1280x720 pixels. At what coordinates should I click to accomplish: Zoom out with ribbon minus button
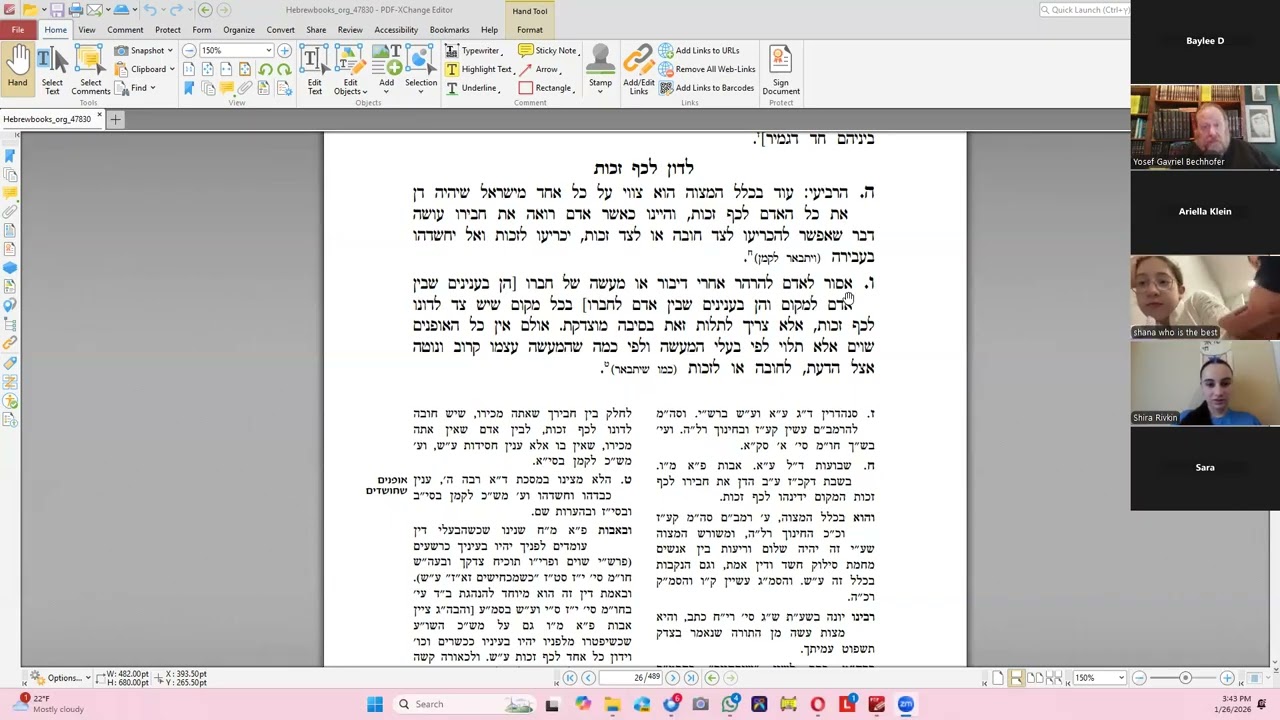191,50
